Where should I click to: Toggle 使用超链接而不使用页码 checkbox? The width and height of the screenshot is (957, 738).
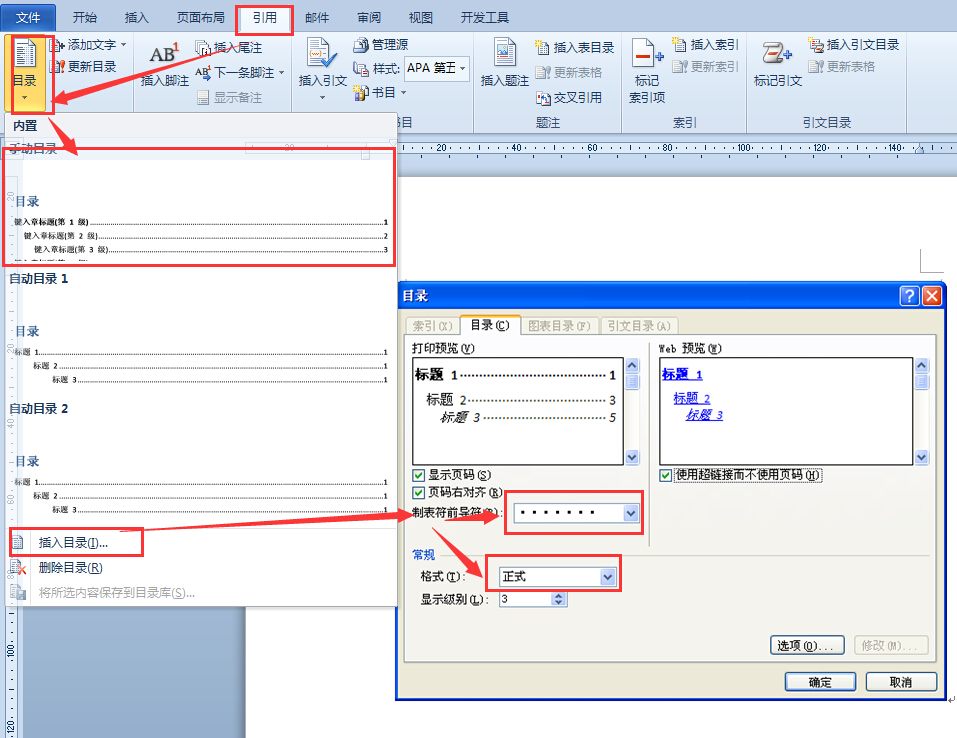[x=666, y=475]
